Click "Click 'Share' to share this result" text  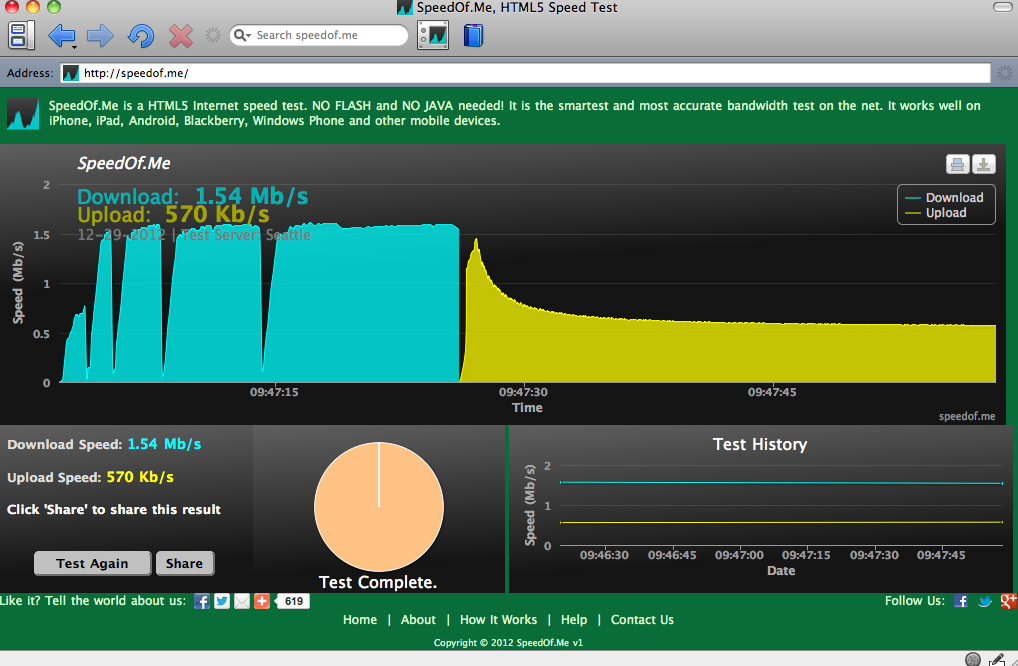tap(114, 510)
